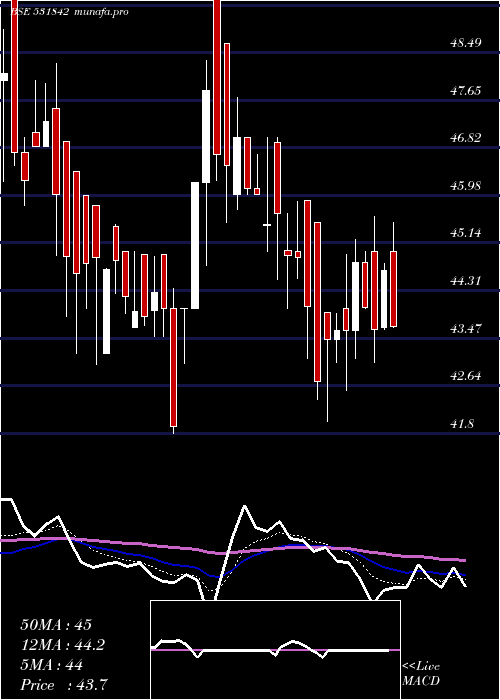The image size is (500, 700).
Task: Click the 41.8 price axis label
Action: 462,424
